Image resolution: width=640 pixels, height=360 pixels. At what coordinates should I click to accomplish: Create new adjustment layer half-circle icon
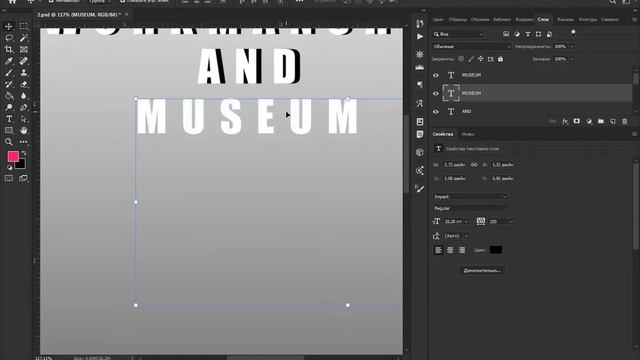589,122
